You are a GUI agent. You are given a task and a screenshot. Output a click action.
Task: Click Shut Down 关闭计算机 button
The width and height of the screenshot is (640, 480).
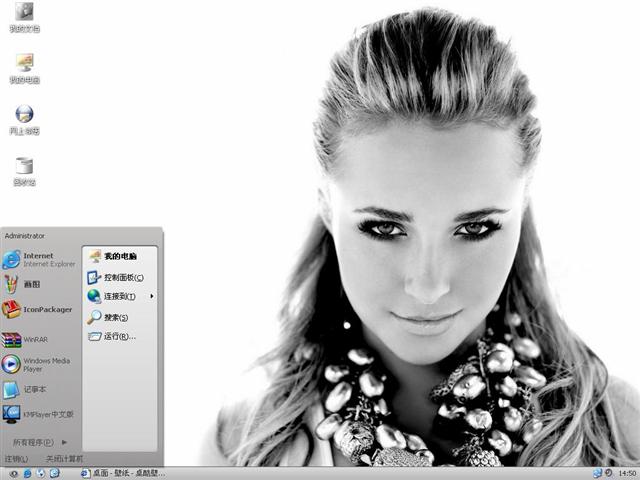coord(64,459)
